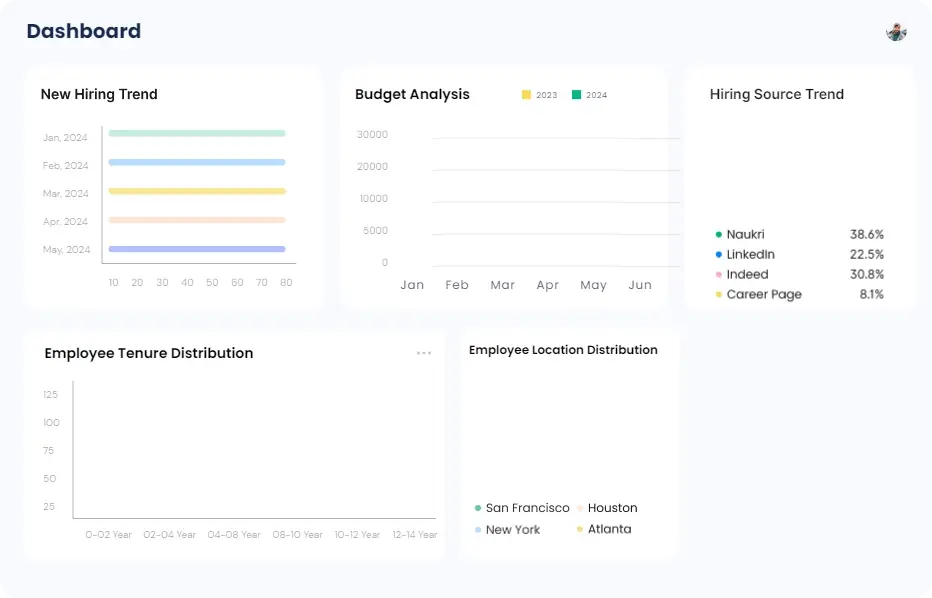Click the Naukri label
The image size is (932, 598).
(745, 234)
